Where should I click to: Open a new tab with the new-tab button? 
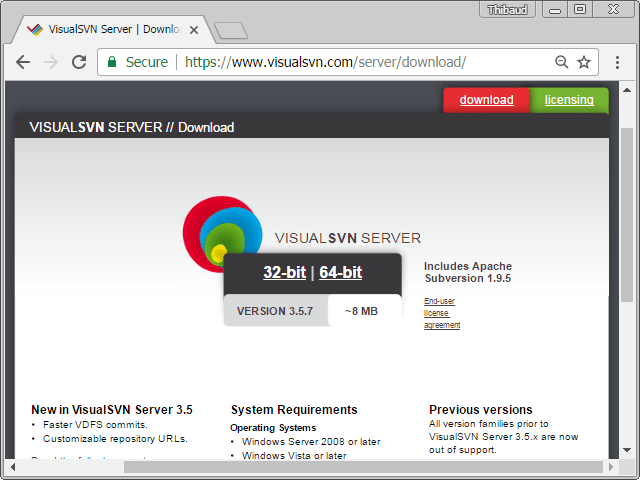coord(230,30)
